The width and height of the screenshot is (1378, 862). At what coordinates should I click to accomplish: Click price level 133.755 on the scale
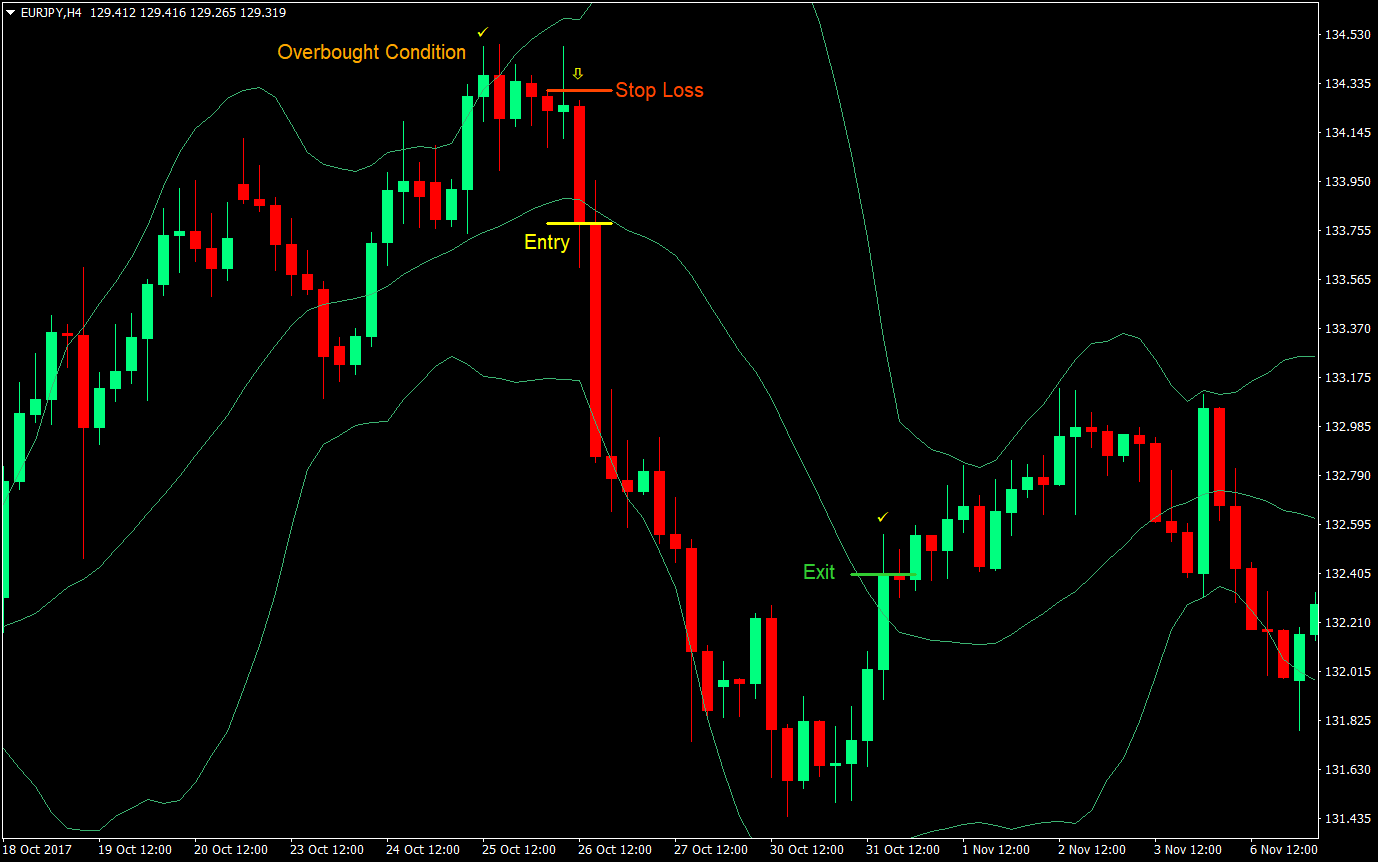pos(1347,231)
